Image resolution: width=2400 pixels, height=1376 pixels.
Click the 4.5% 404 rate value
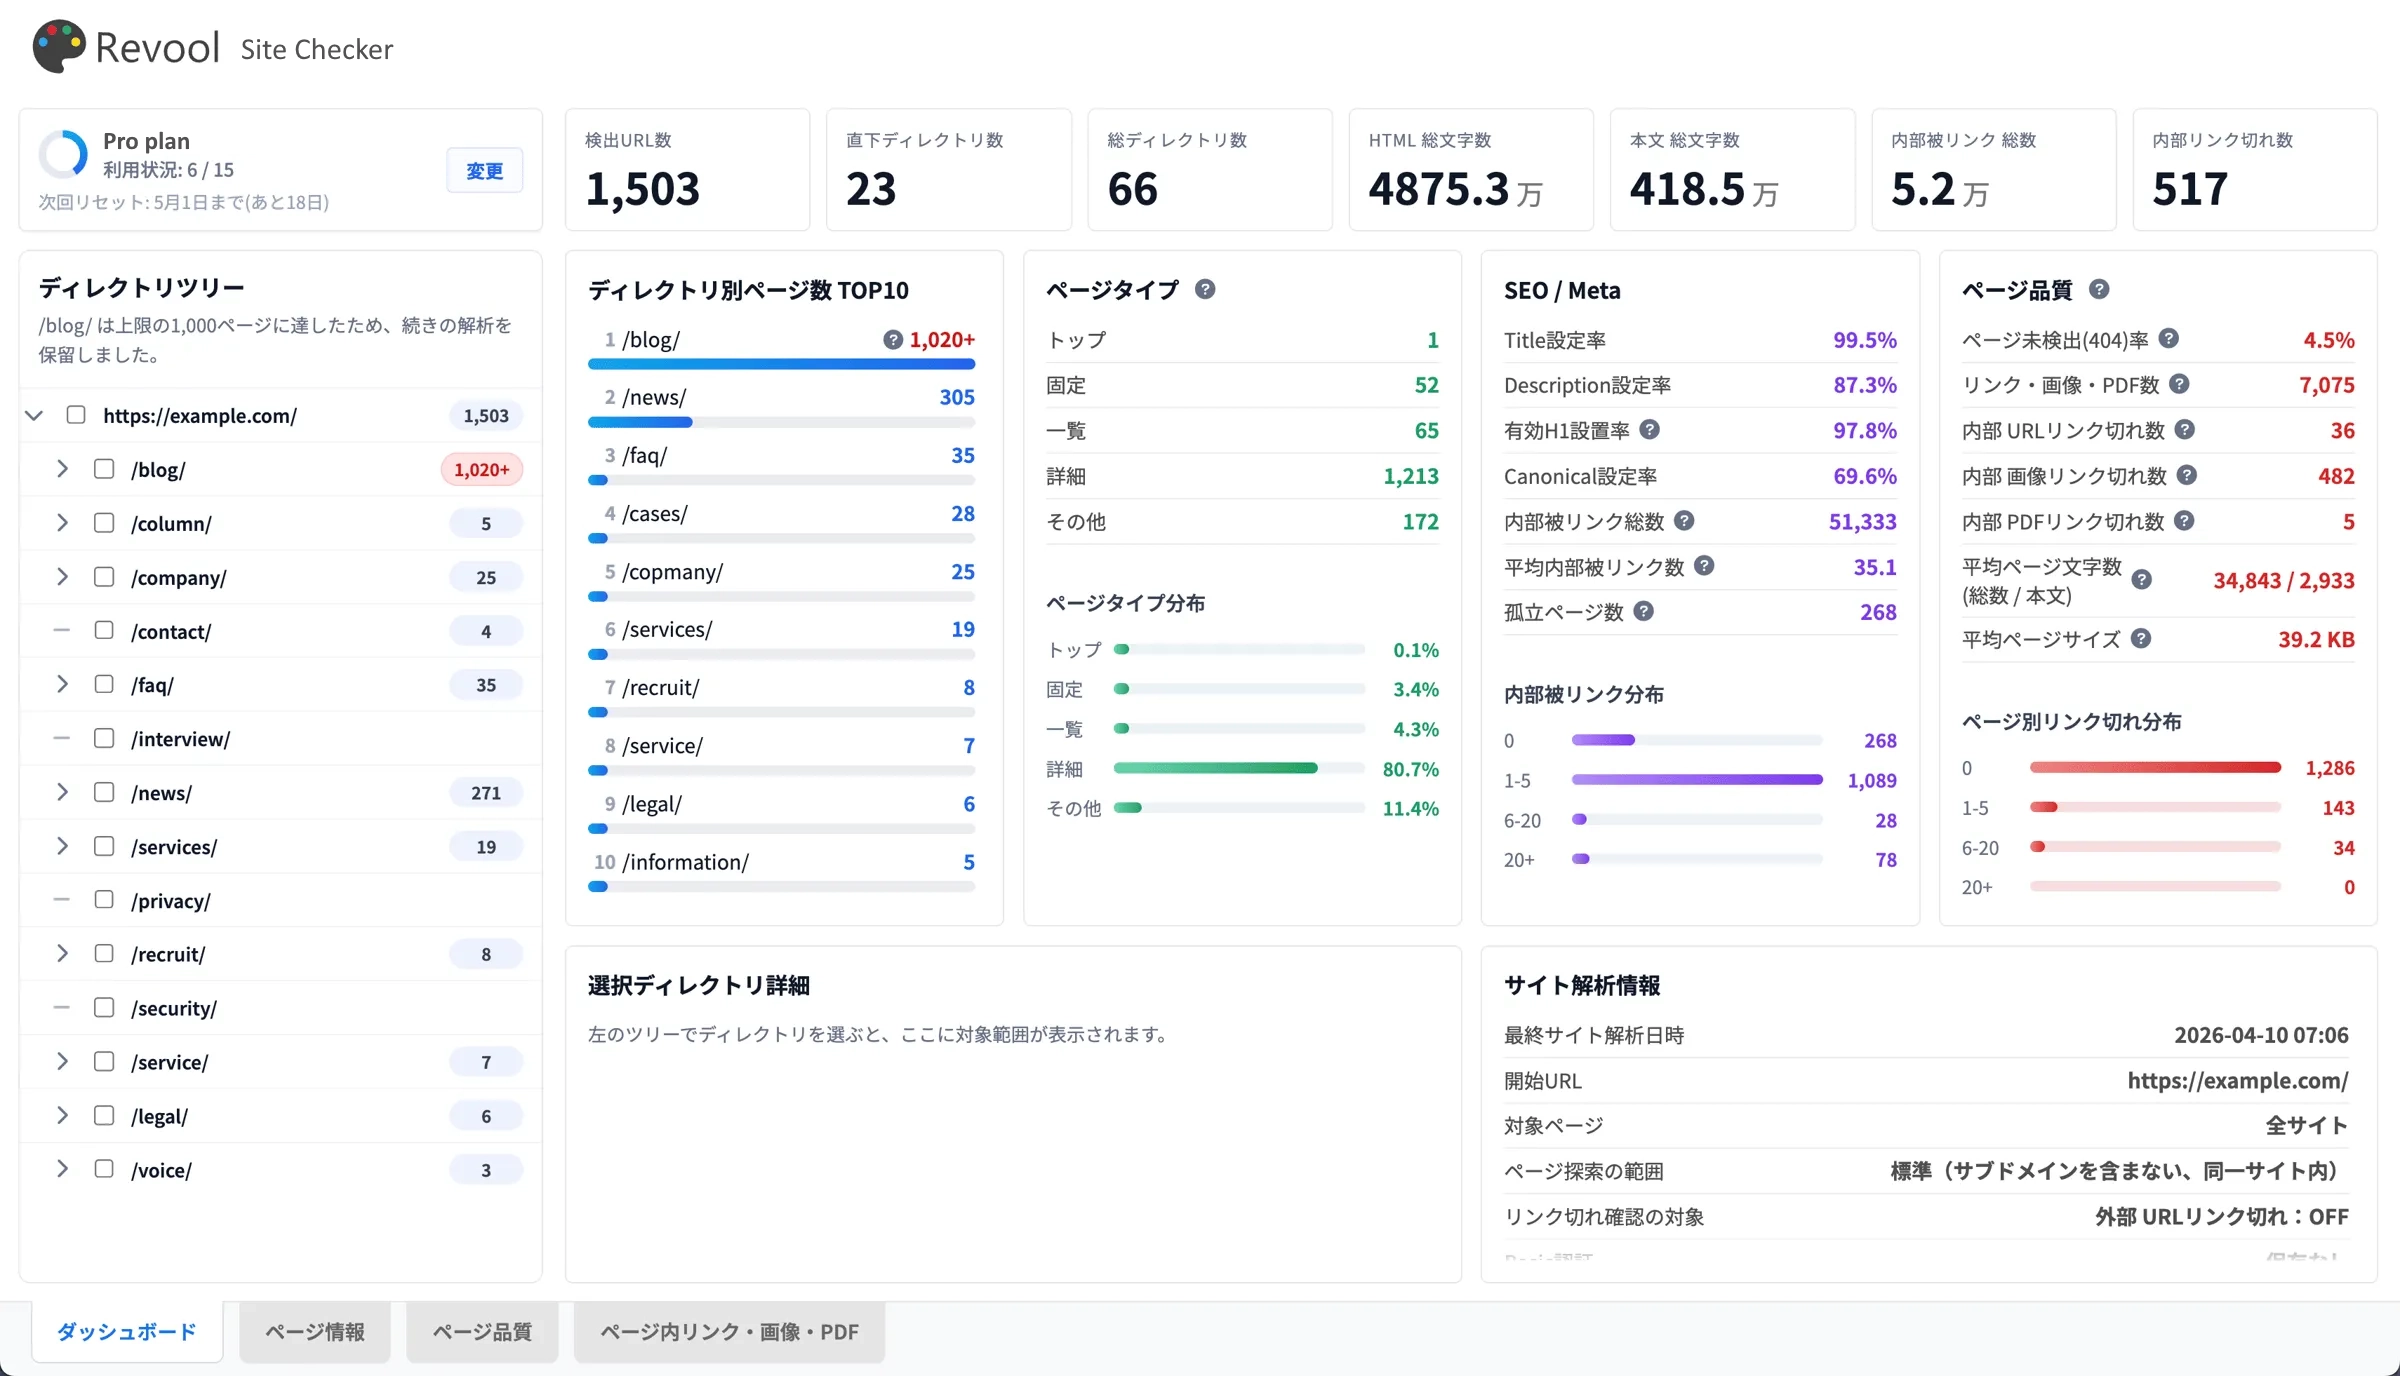2329,340
